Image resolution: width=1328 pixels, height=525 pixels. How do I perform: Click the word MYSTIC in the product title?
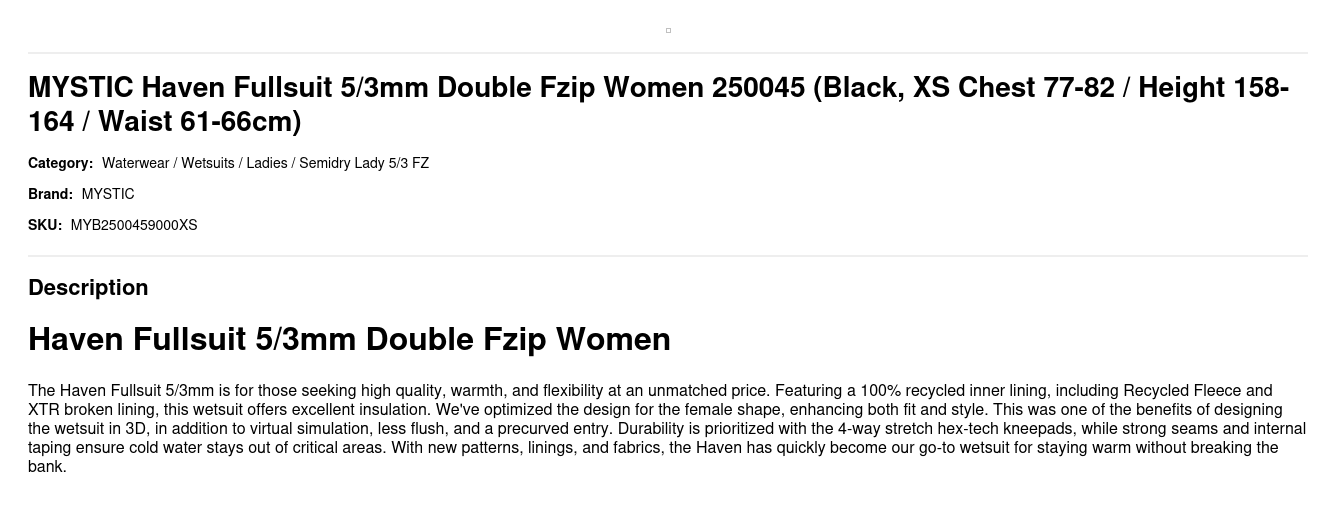pyautogui.click(x=80, y=88)
